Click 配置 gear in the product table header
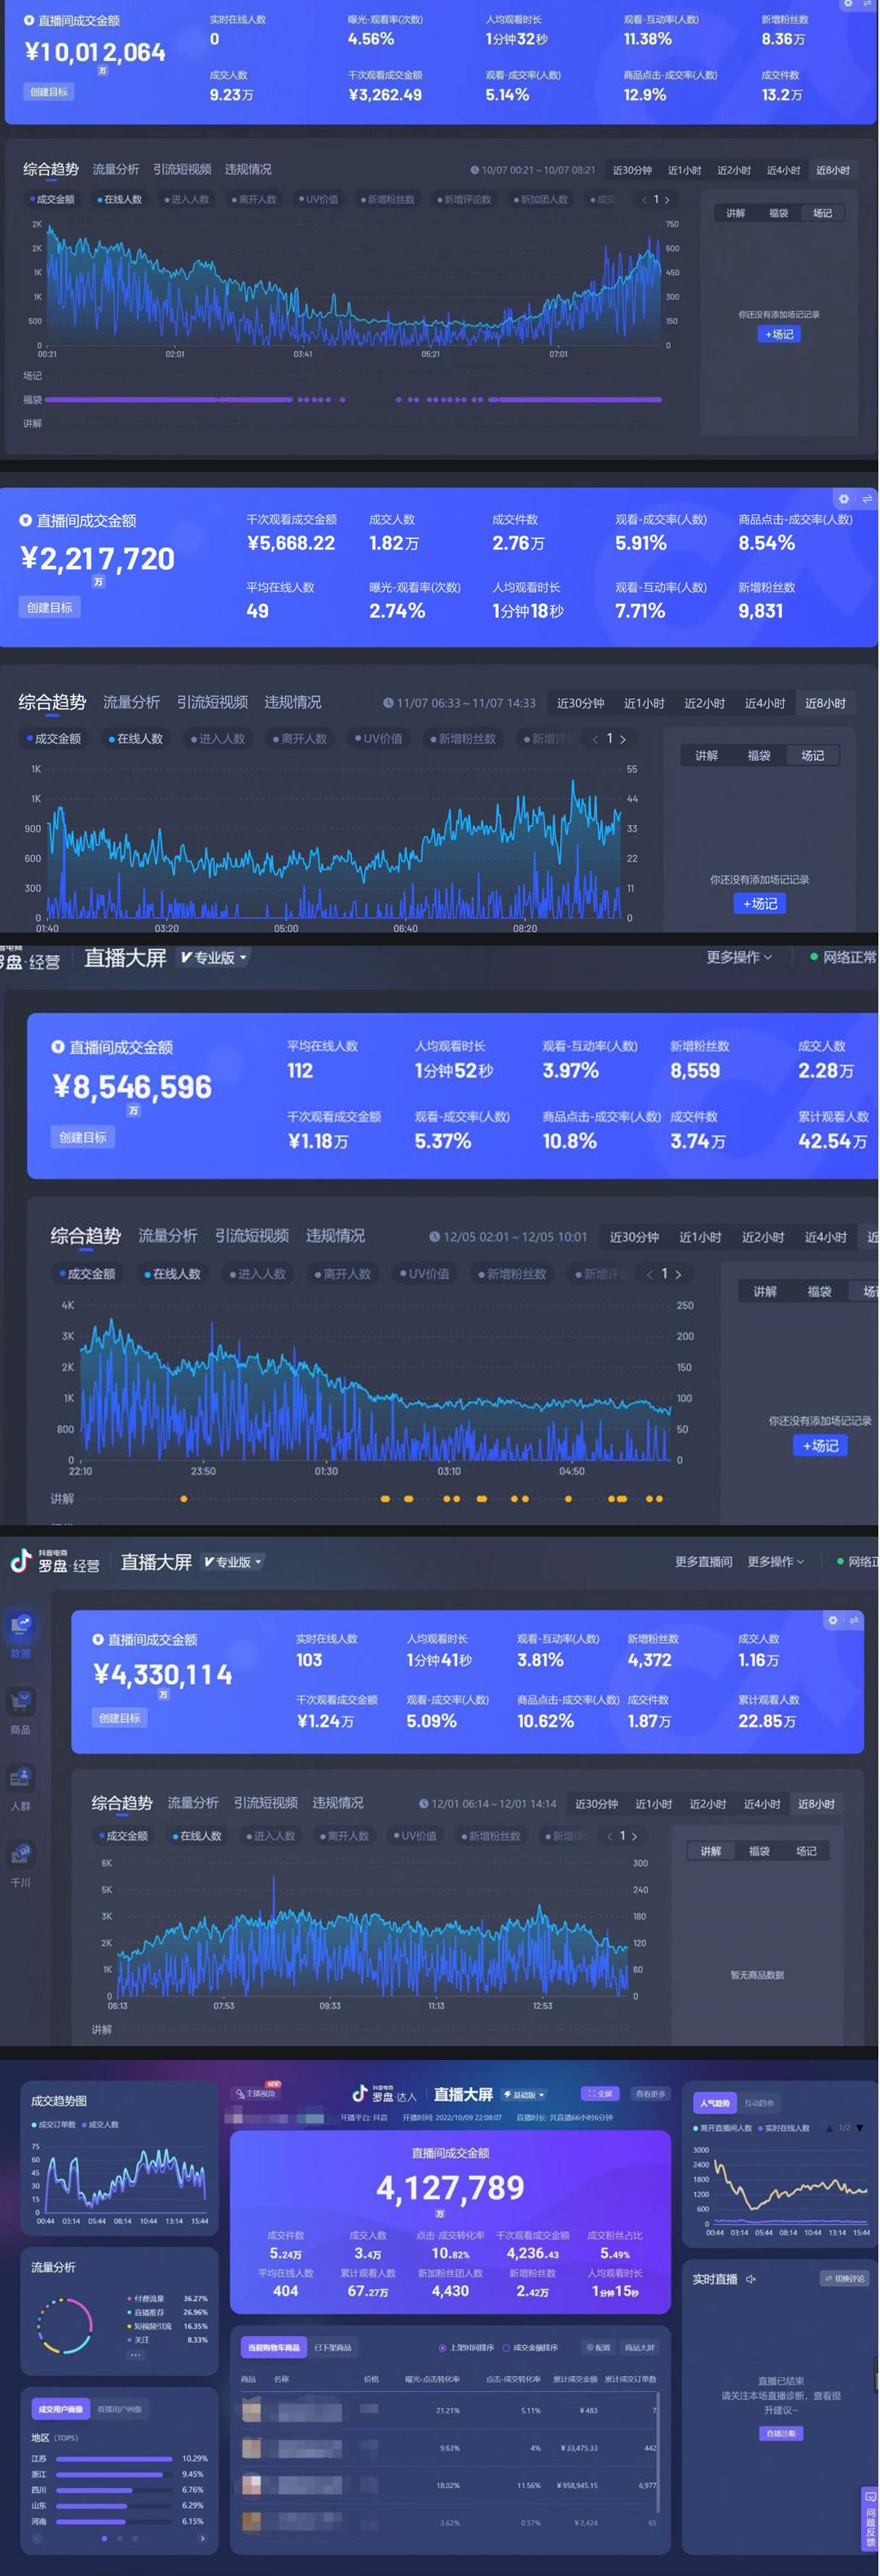The height and width of the screenshot is (2576, 880). pyautogui.click(x=598, y=2347)
